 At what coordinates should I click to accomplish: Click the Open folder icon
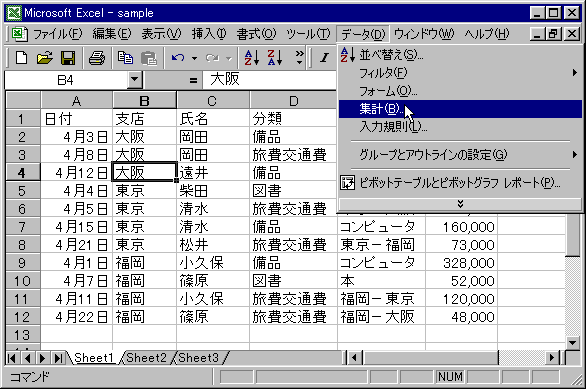point(44,58)
